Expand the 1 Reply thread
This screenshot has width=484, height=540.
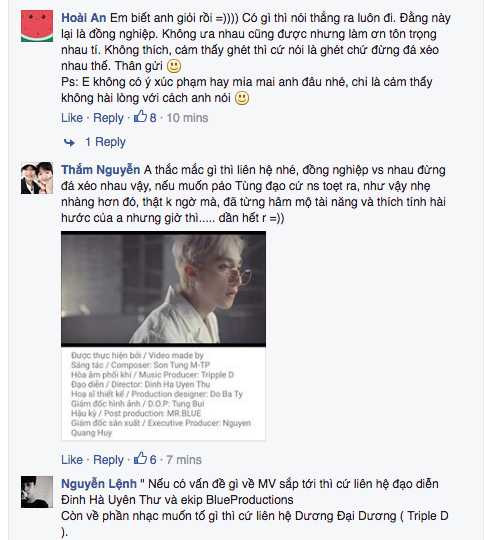(105, 142)
